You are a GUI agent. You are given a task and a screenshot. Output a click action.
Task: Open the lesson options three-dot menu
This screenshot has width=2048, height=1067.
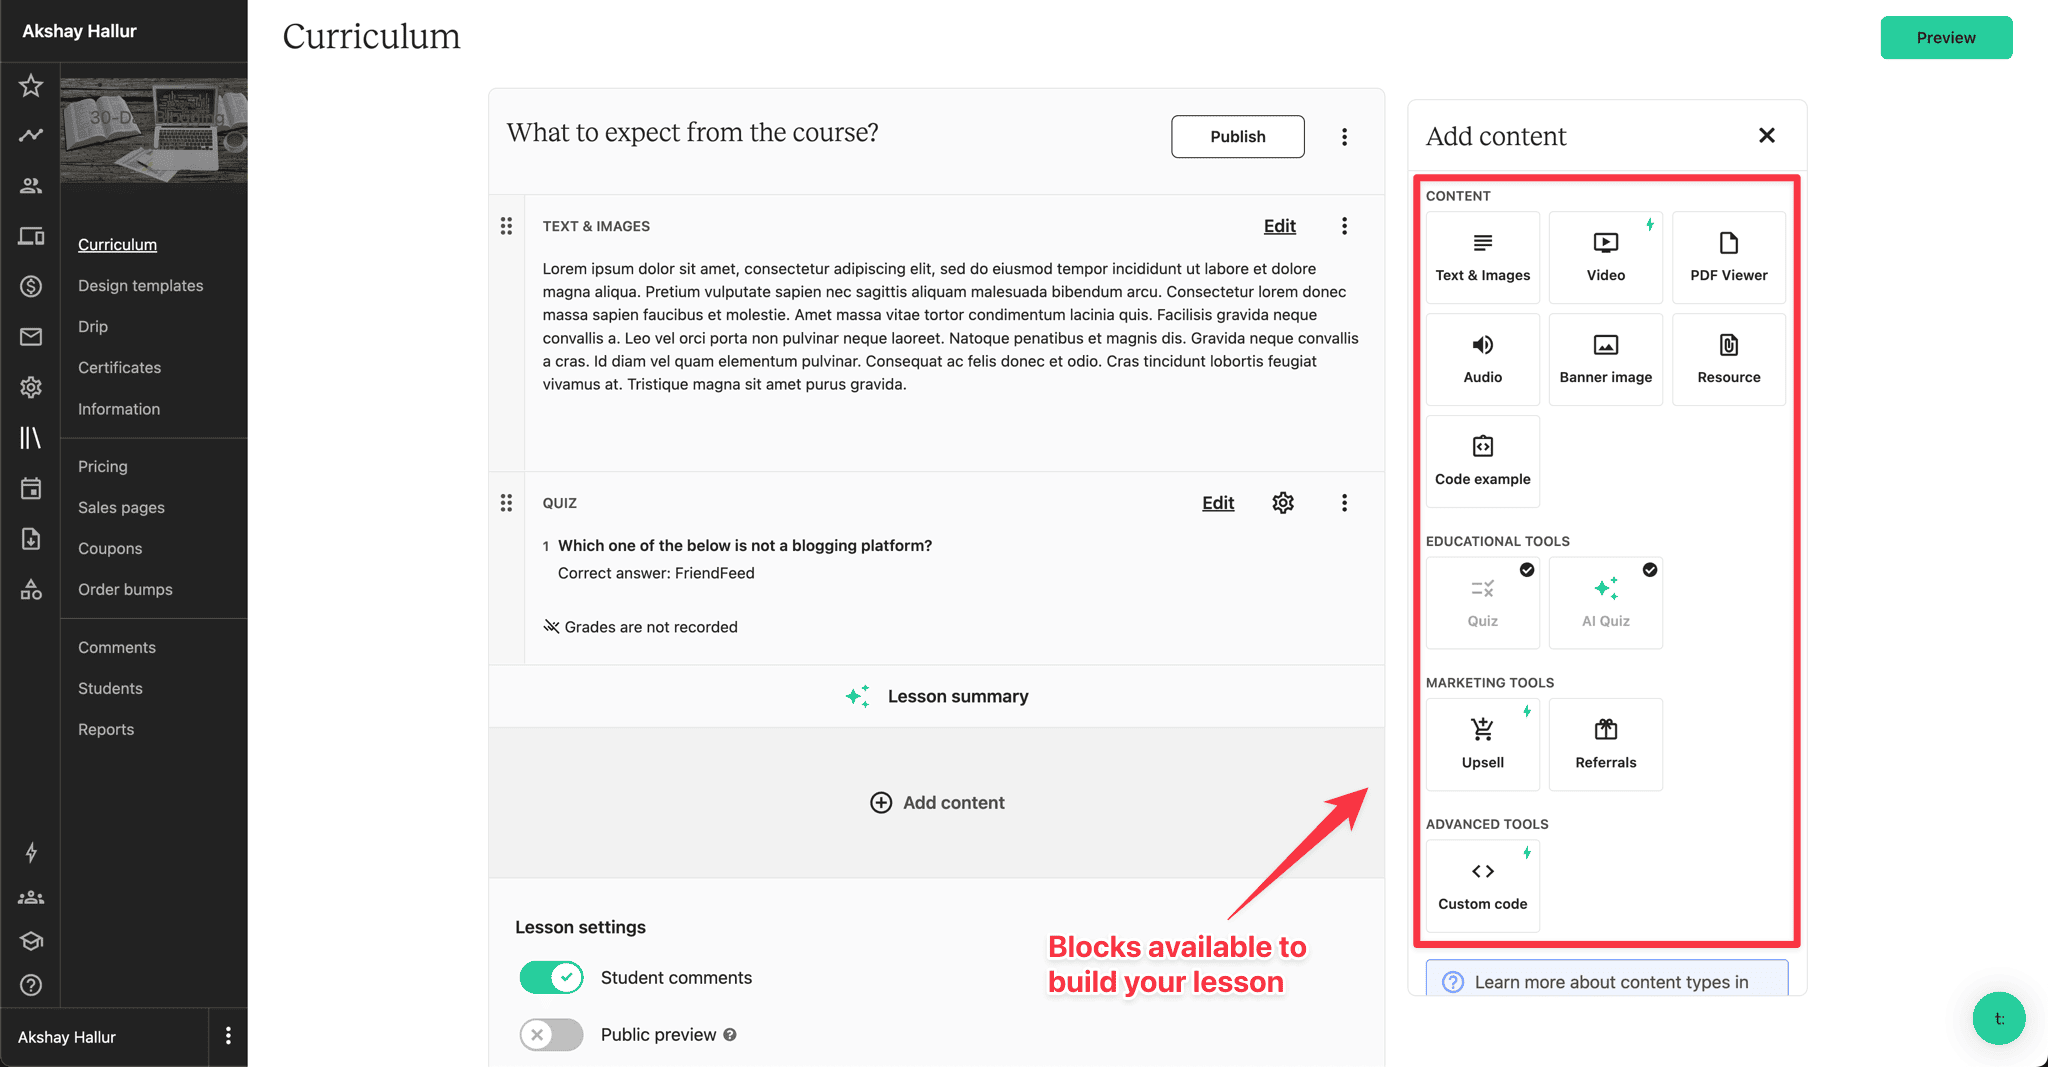pyautogui.click(x=1344, y=137)
